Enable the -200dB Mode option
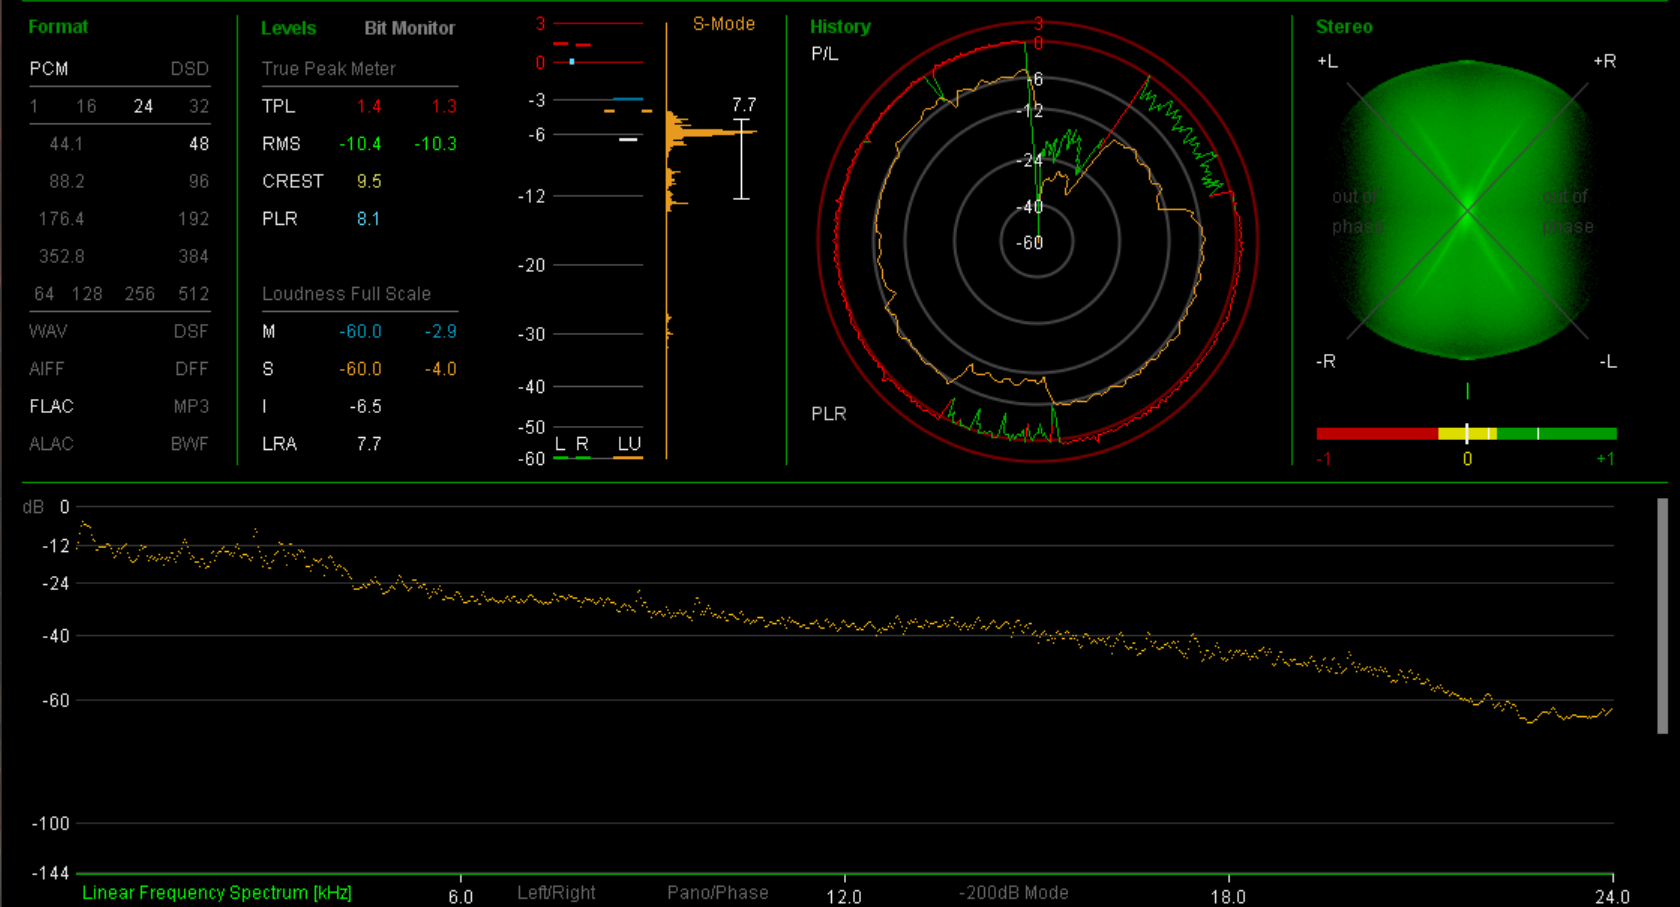Screen dimensions: 1680x907 pos(1014,893)
